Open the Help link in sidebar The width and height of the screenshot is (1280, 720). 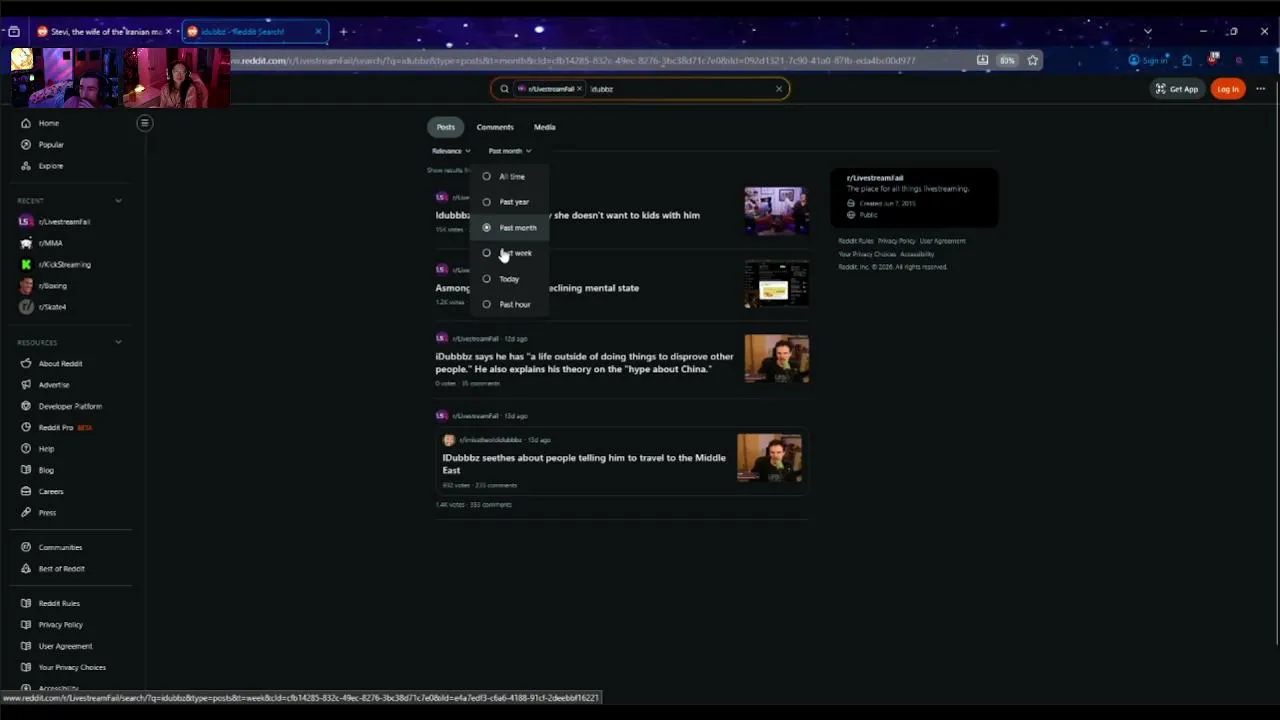pos(46,449)
